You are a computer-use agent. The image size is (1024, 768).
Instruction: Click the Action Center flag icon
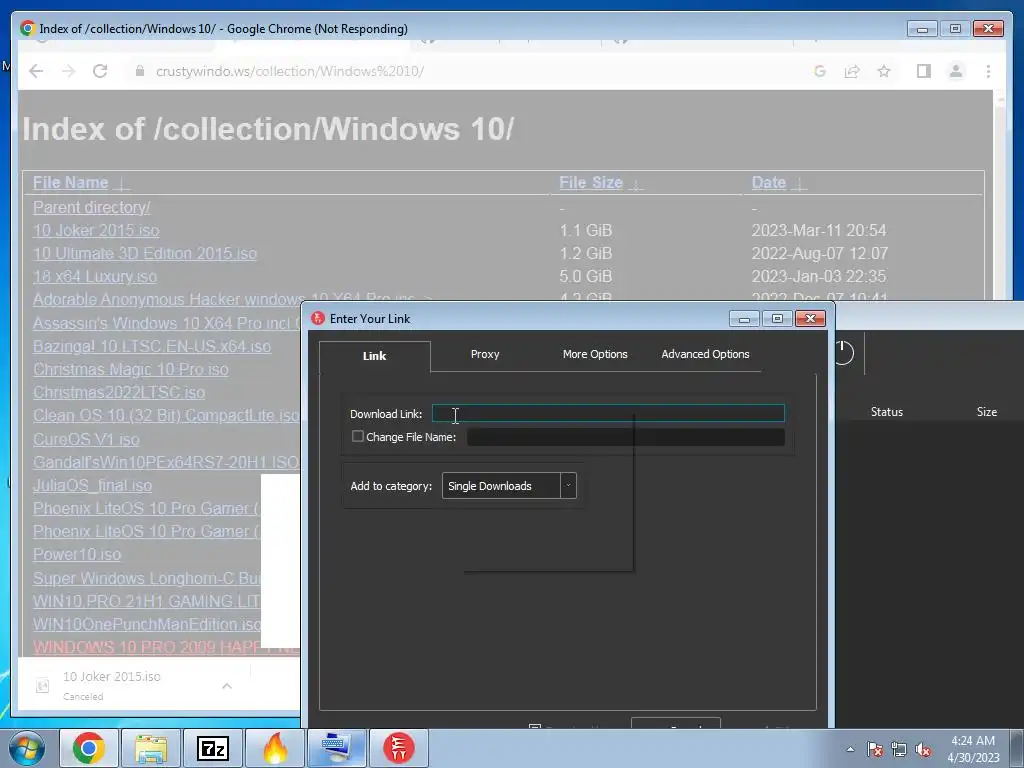(x=875, y=749)
